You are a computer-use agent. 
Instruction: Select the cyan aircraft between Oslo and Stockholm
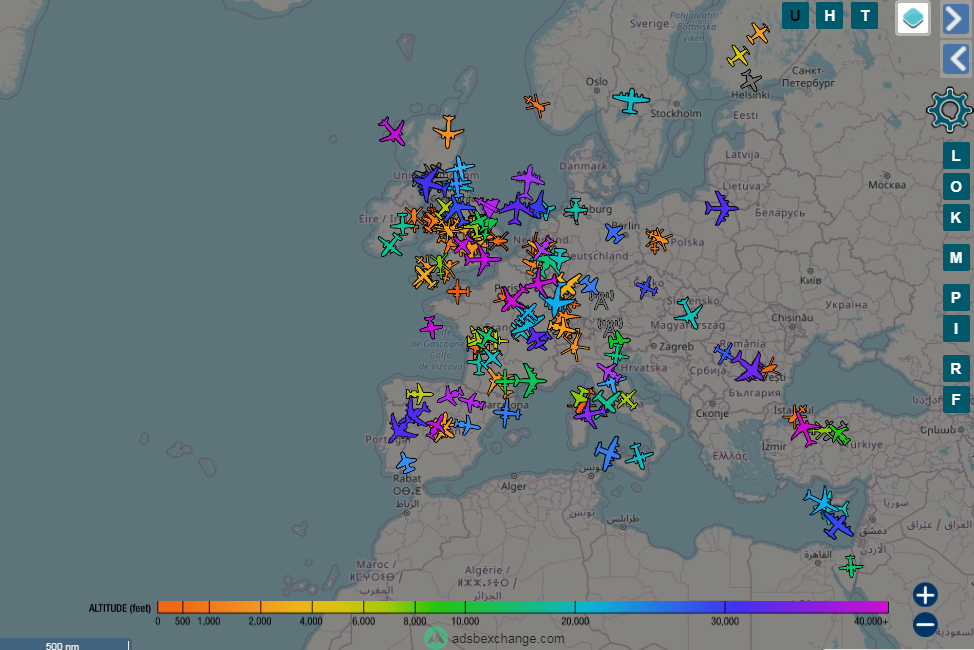click(630, 100)
